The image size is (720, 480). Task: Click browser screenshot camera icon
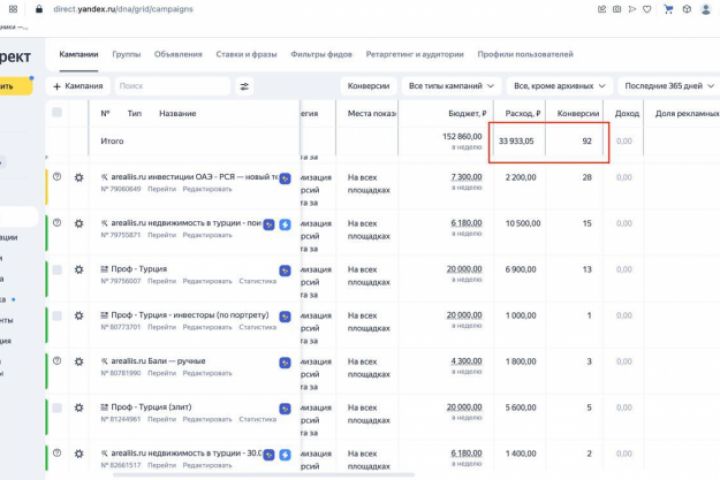(617, 9)
